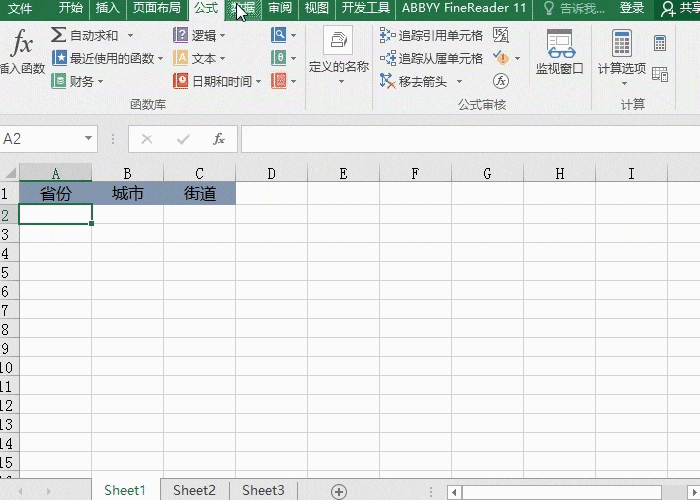Expand the Name Box dropdown arrow
This screenshot has height=500, width=700.
(89, 139)
